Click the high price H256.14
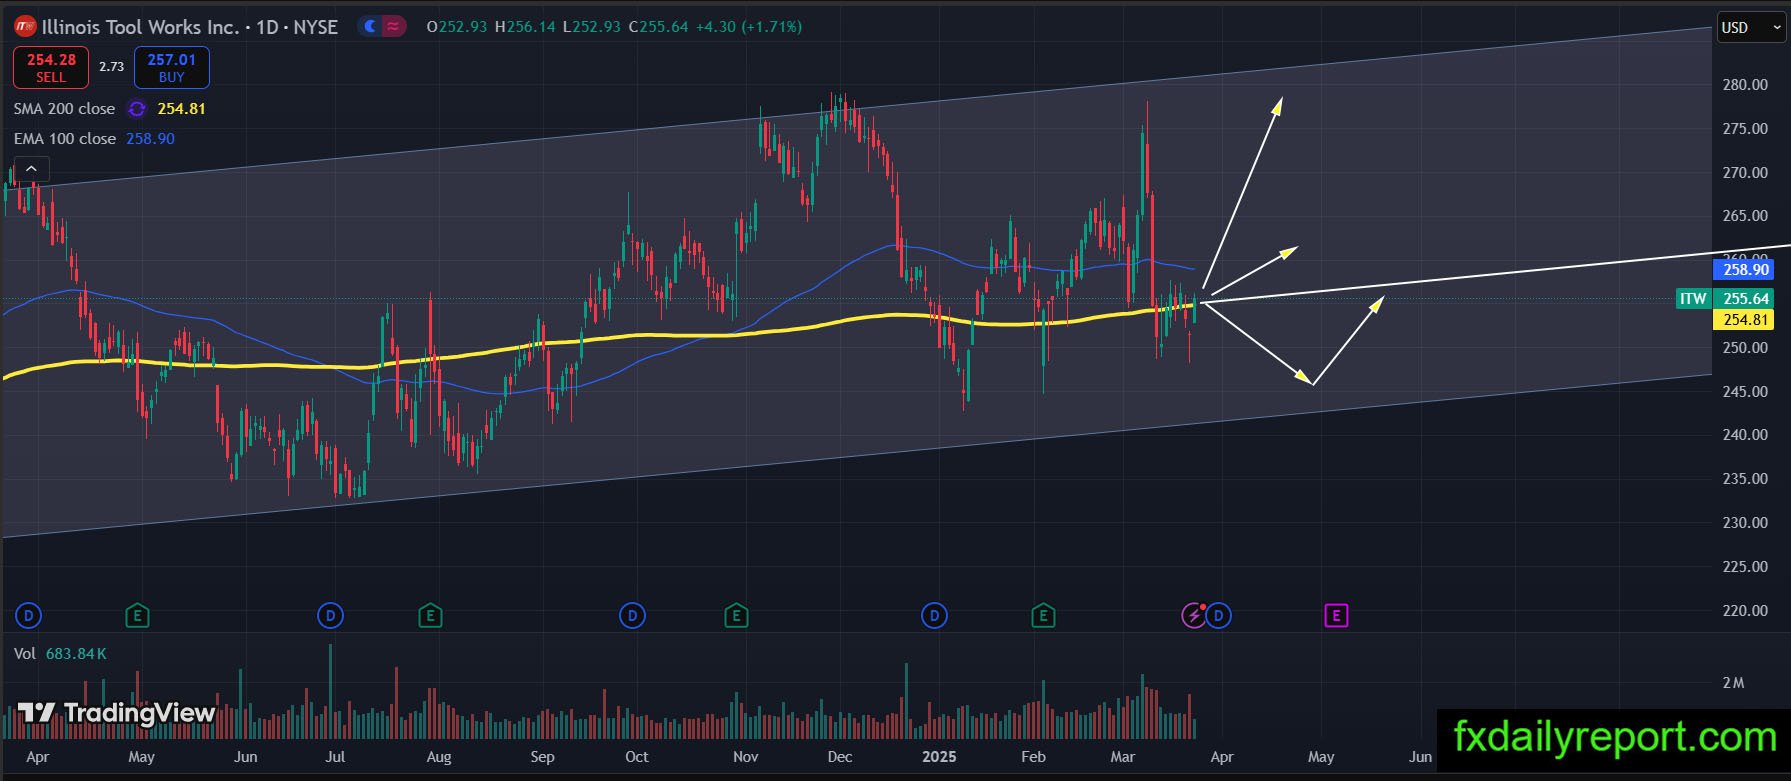This screenshot has height=781, width=1791. (525, 27)
